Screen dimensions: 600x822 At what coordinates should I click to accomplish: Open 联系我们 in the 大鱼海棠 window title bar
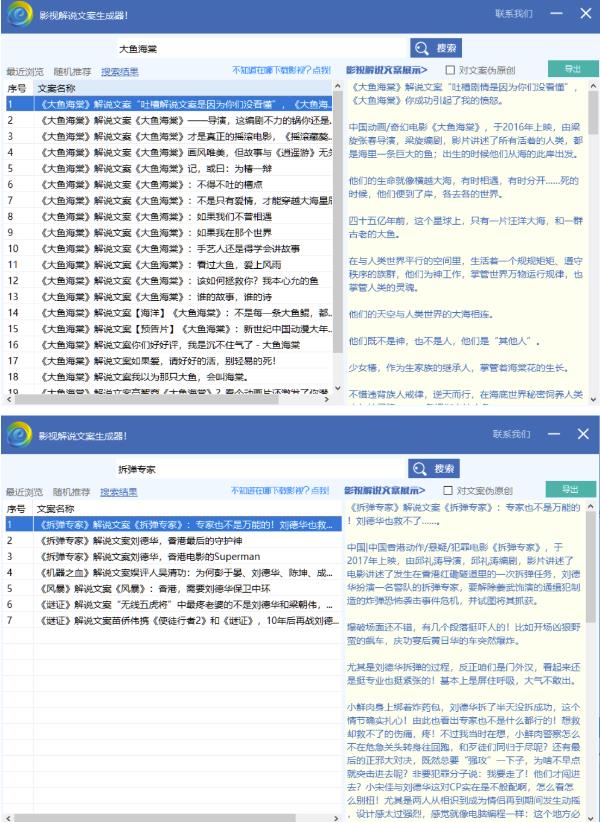point(513,14)
